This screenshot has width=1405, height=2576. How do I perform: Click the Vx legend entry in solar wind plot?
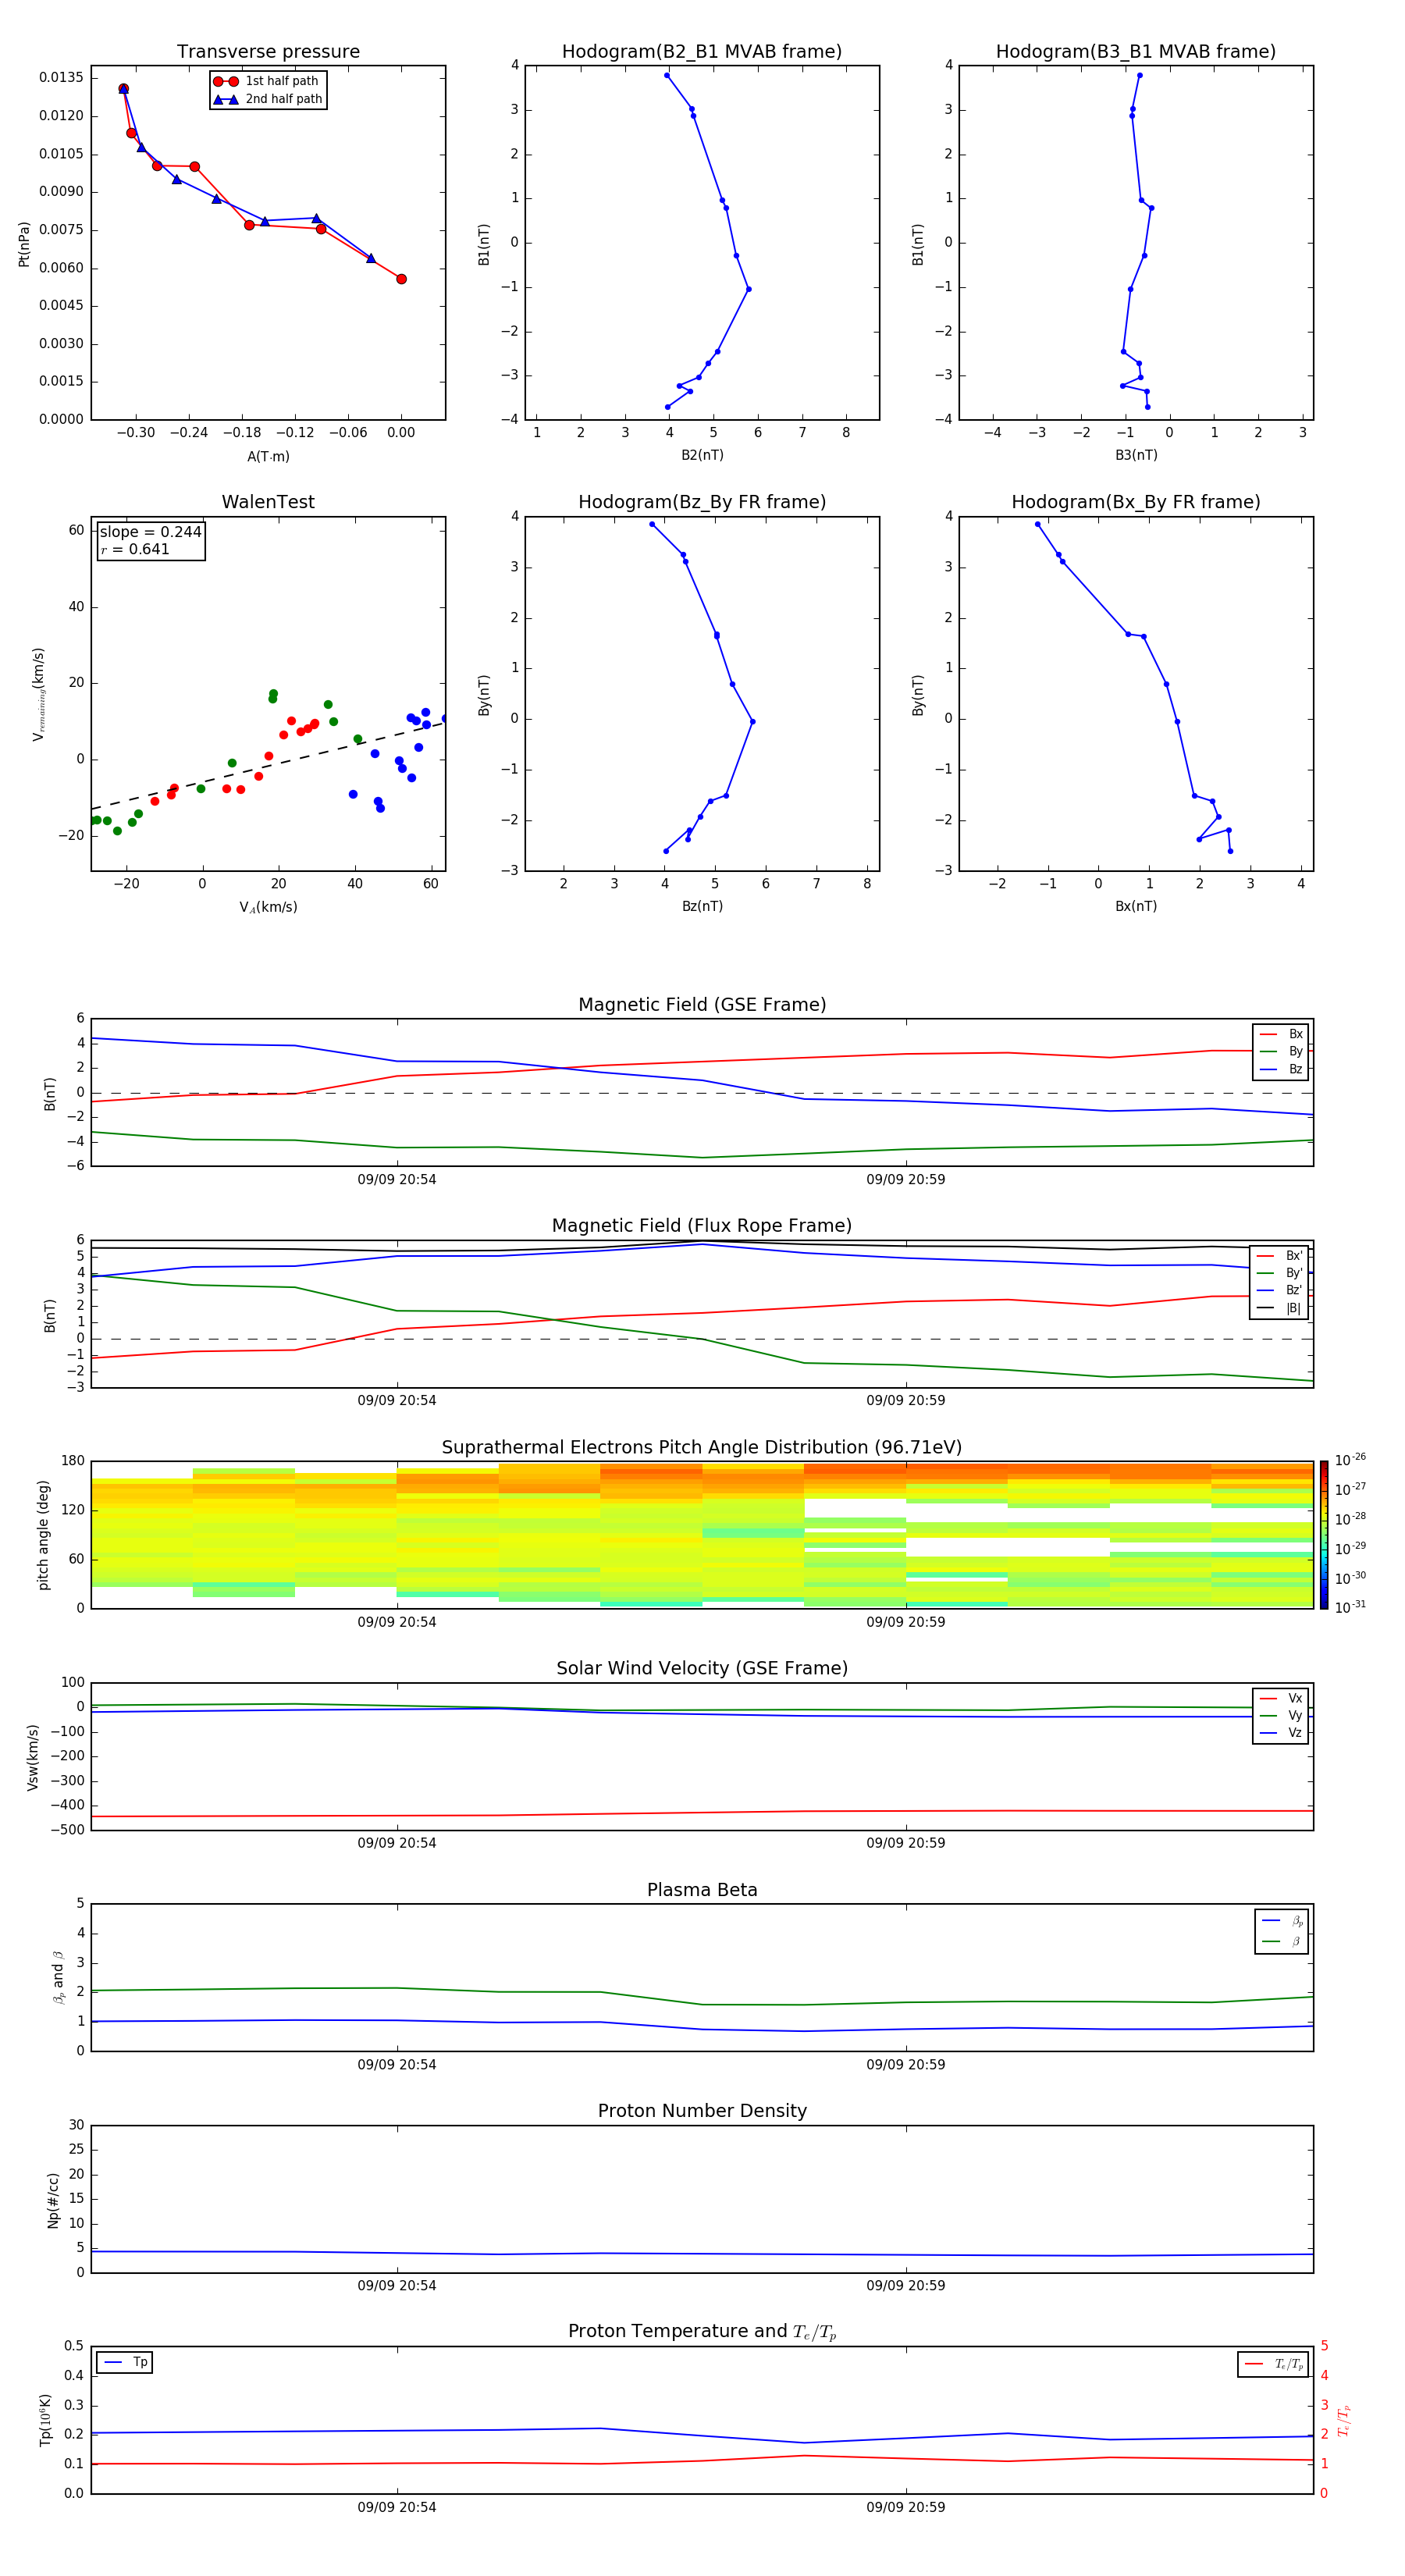(1281, 1698)
